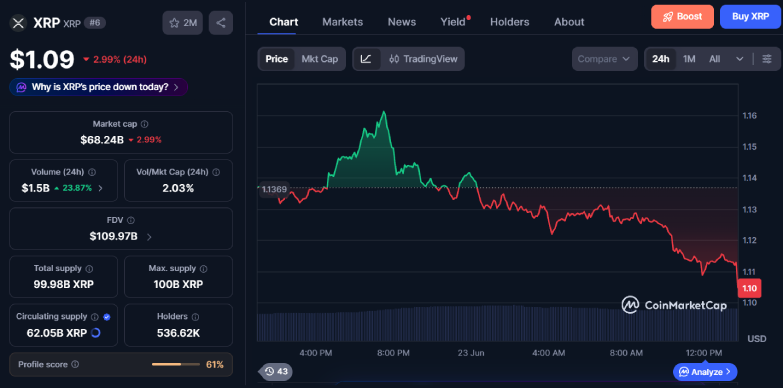Select the line chart icon
Image resolution: width=783 pixels, height=388 pixels.
click(366, 59)
